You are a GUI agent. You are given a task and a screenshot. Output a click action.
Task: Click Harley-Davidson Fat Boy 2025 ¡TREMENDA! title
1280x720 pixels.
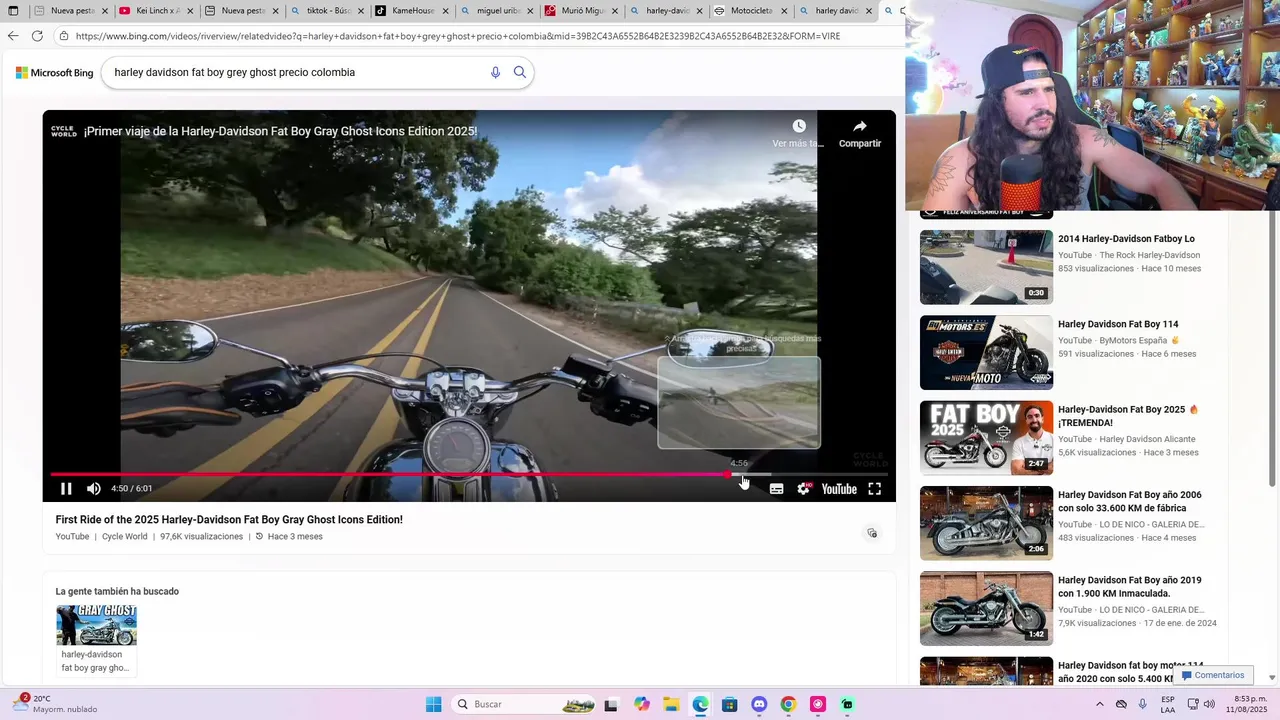click(1128, 416)
